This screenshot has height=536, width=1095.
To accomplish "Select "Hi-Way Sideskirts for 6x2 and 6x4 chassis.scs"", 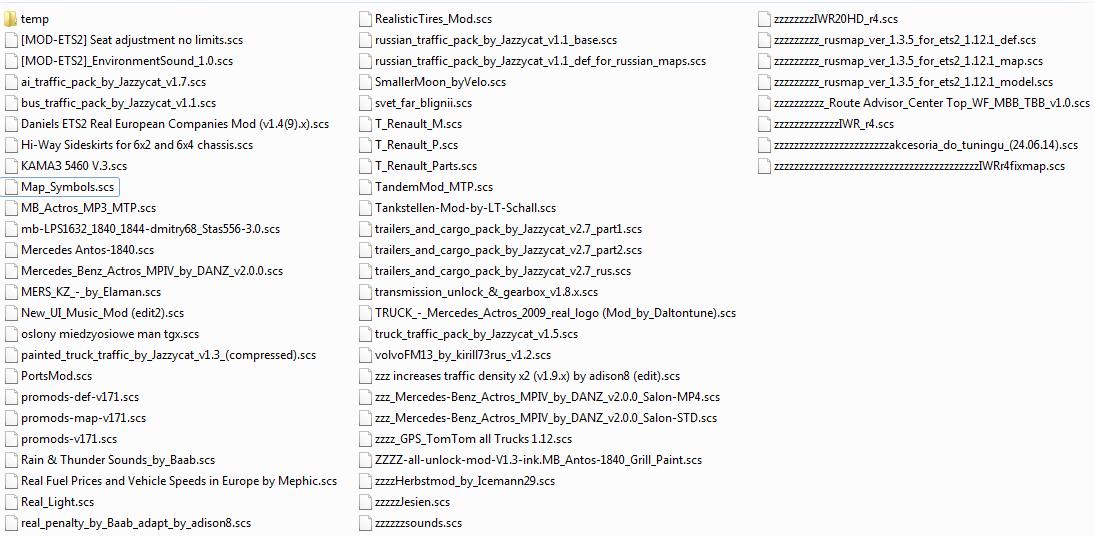I will [137, 145].
